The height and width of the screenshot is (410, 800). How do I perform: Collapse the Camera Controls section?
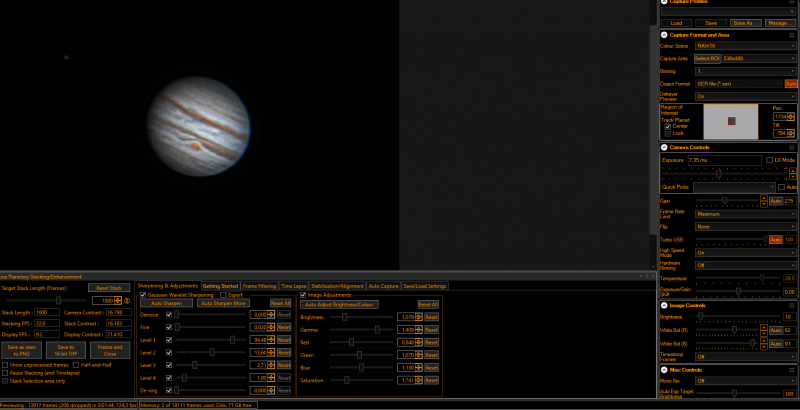[664, 147]
